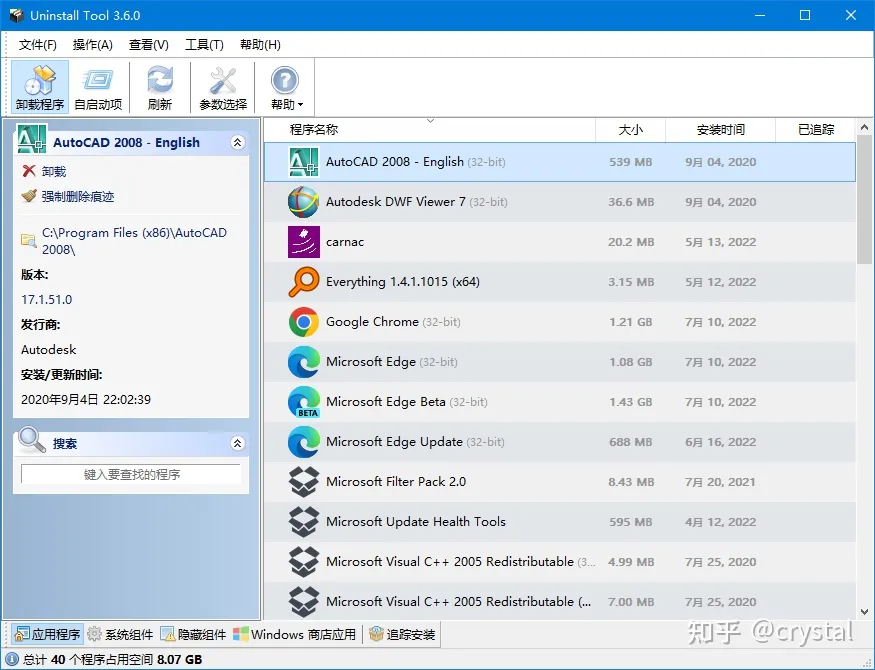Viewport: 875px width, 670px height.
Task: Open the 工具(T) menu
Action: tap(204, 45)
